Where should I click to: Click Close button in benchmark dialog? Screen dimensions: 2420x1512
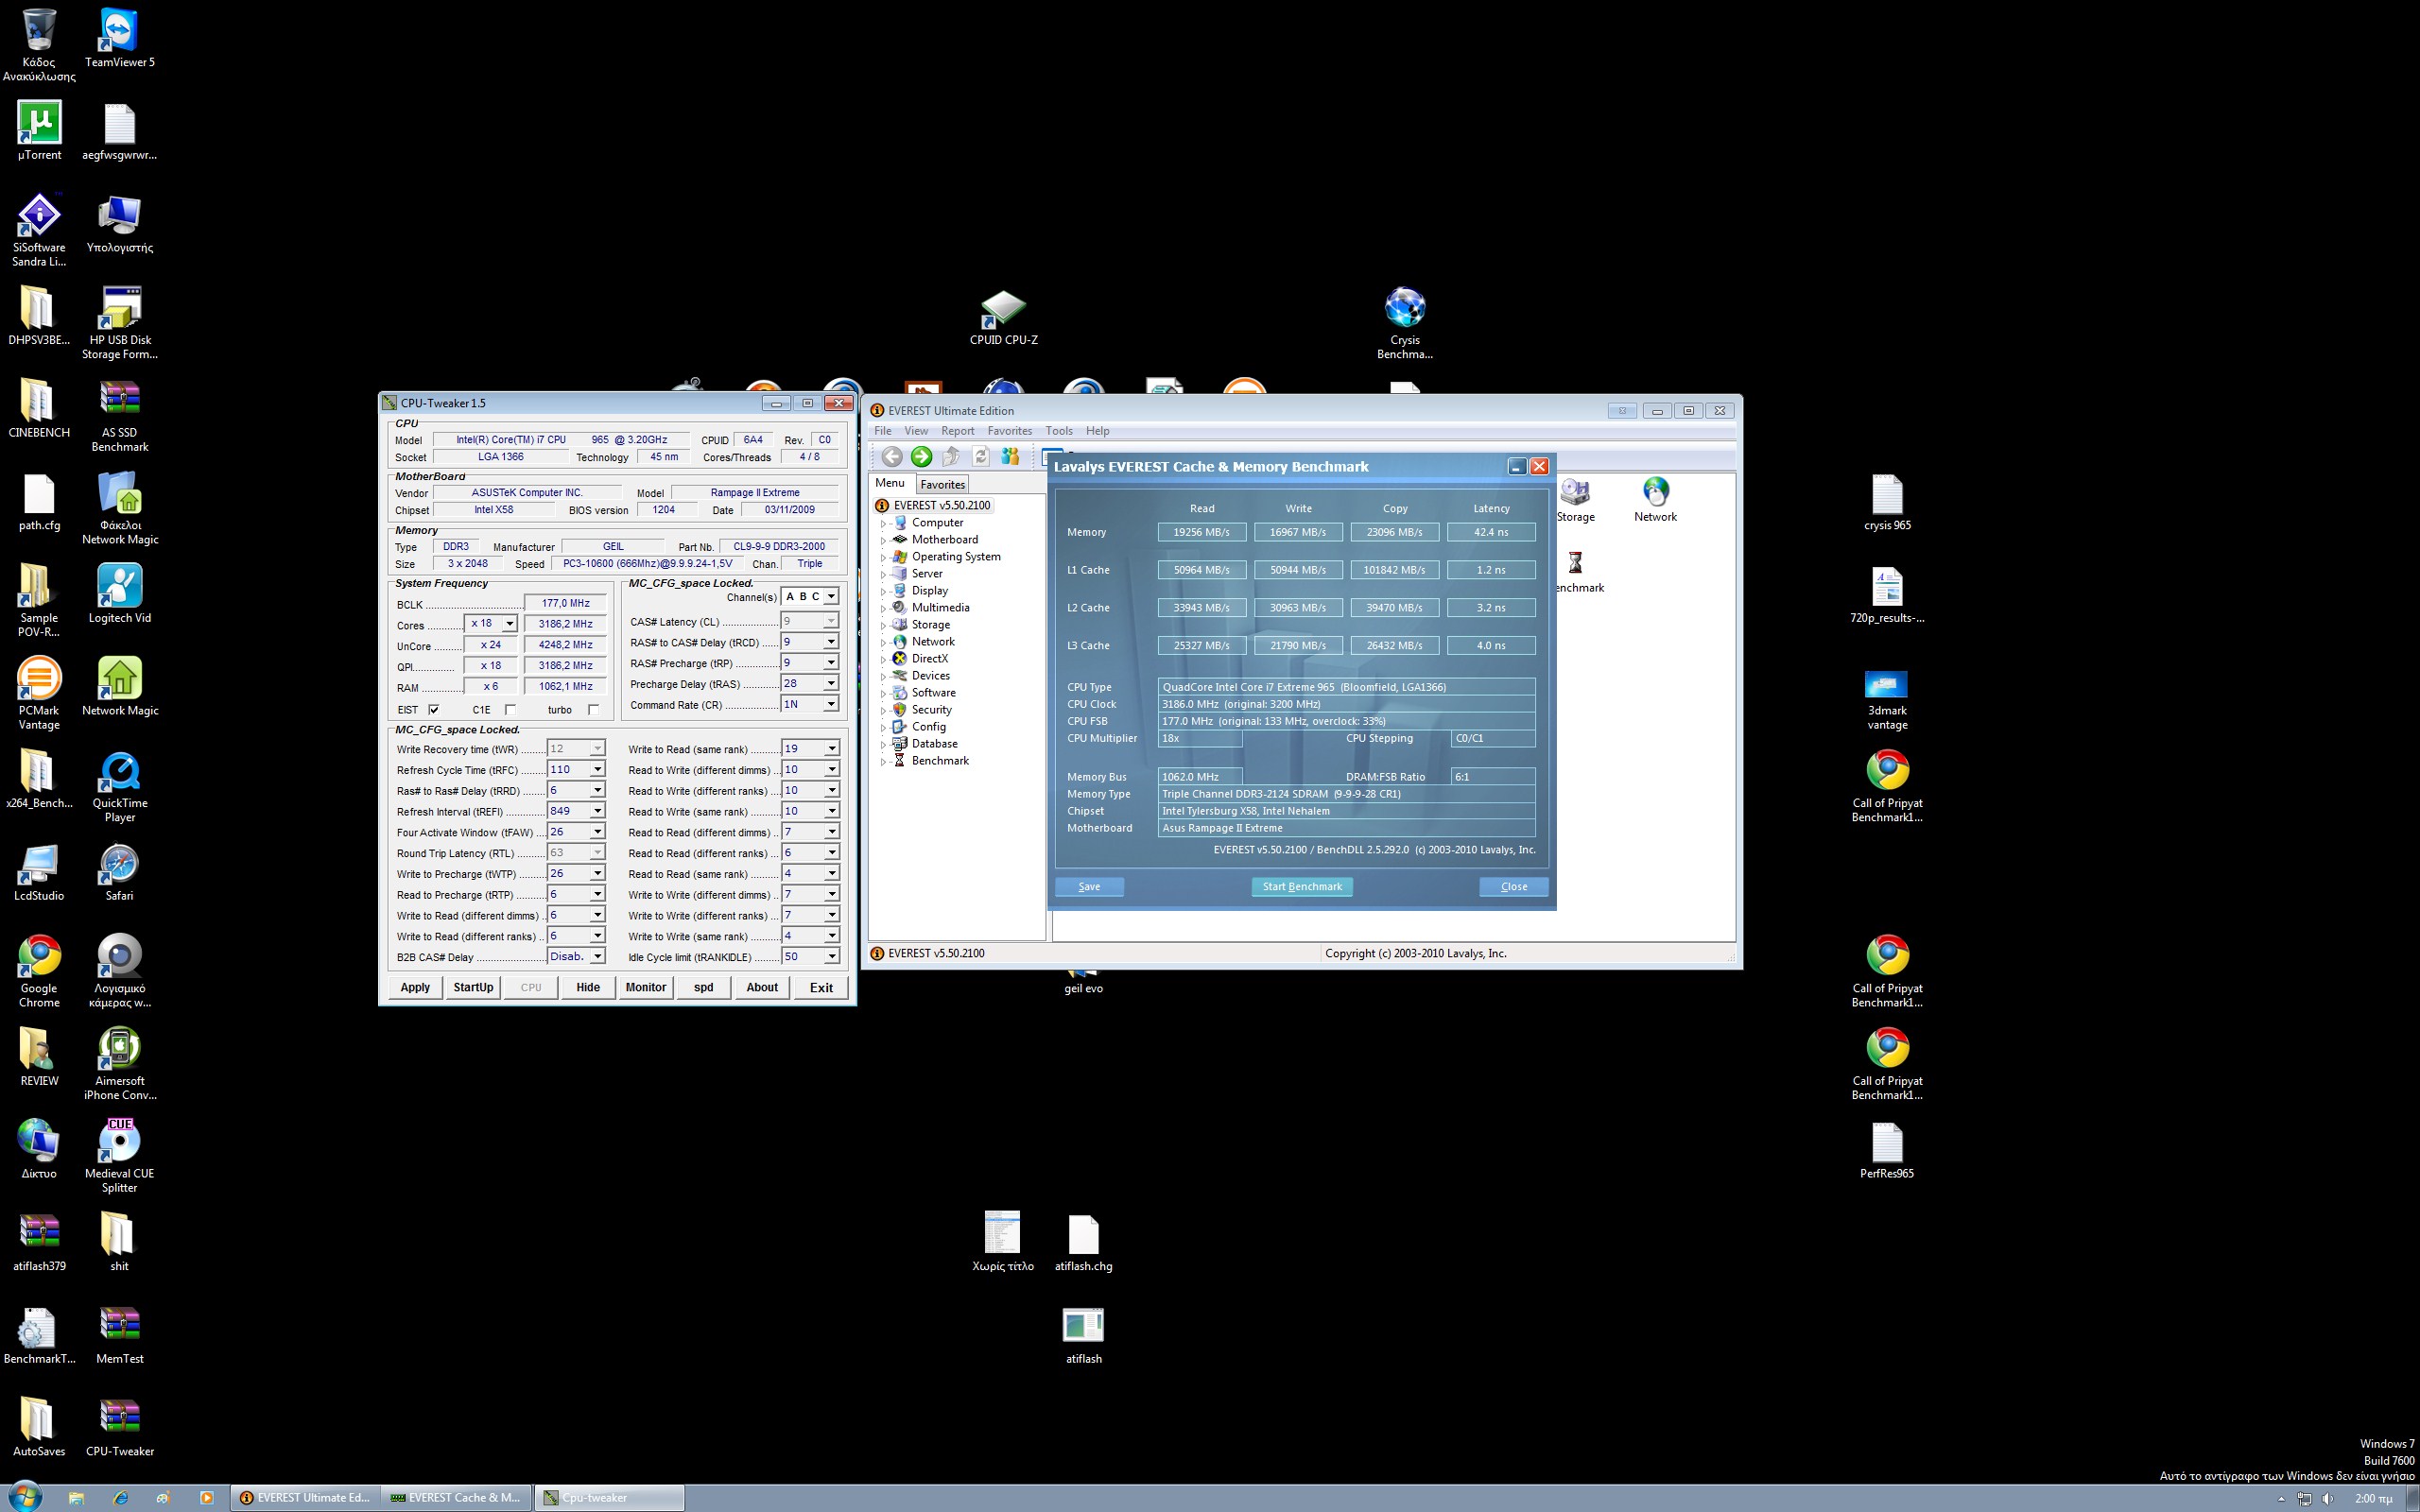[1513, 887]
